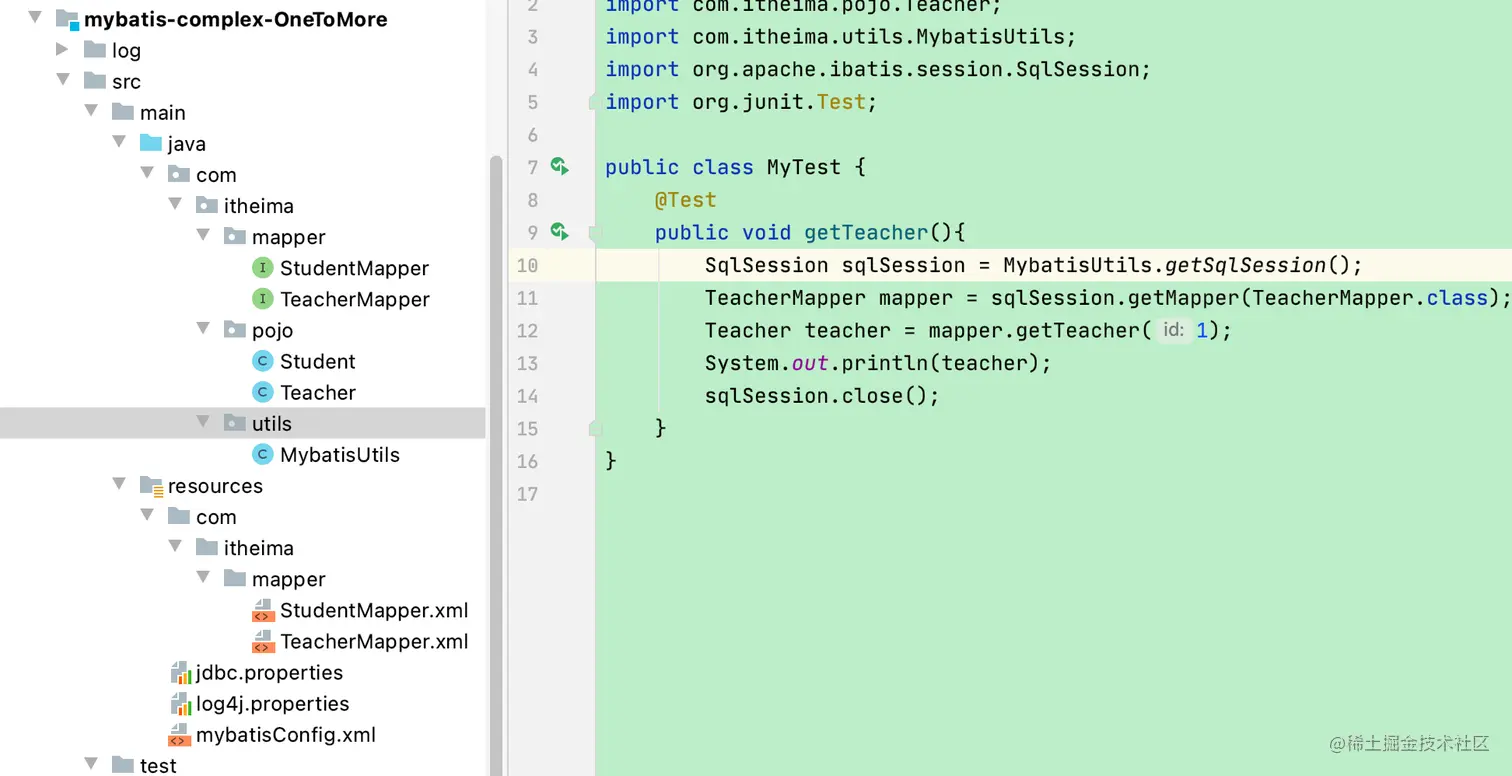This screenshot has width=1512, height=776.
Task: Click the log folder icon
Action: point(95,50)
